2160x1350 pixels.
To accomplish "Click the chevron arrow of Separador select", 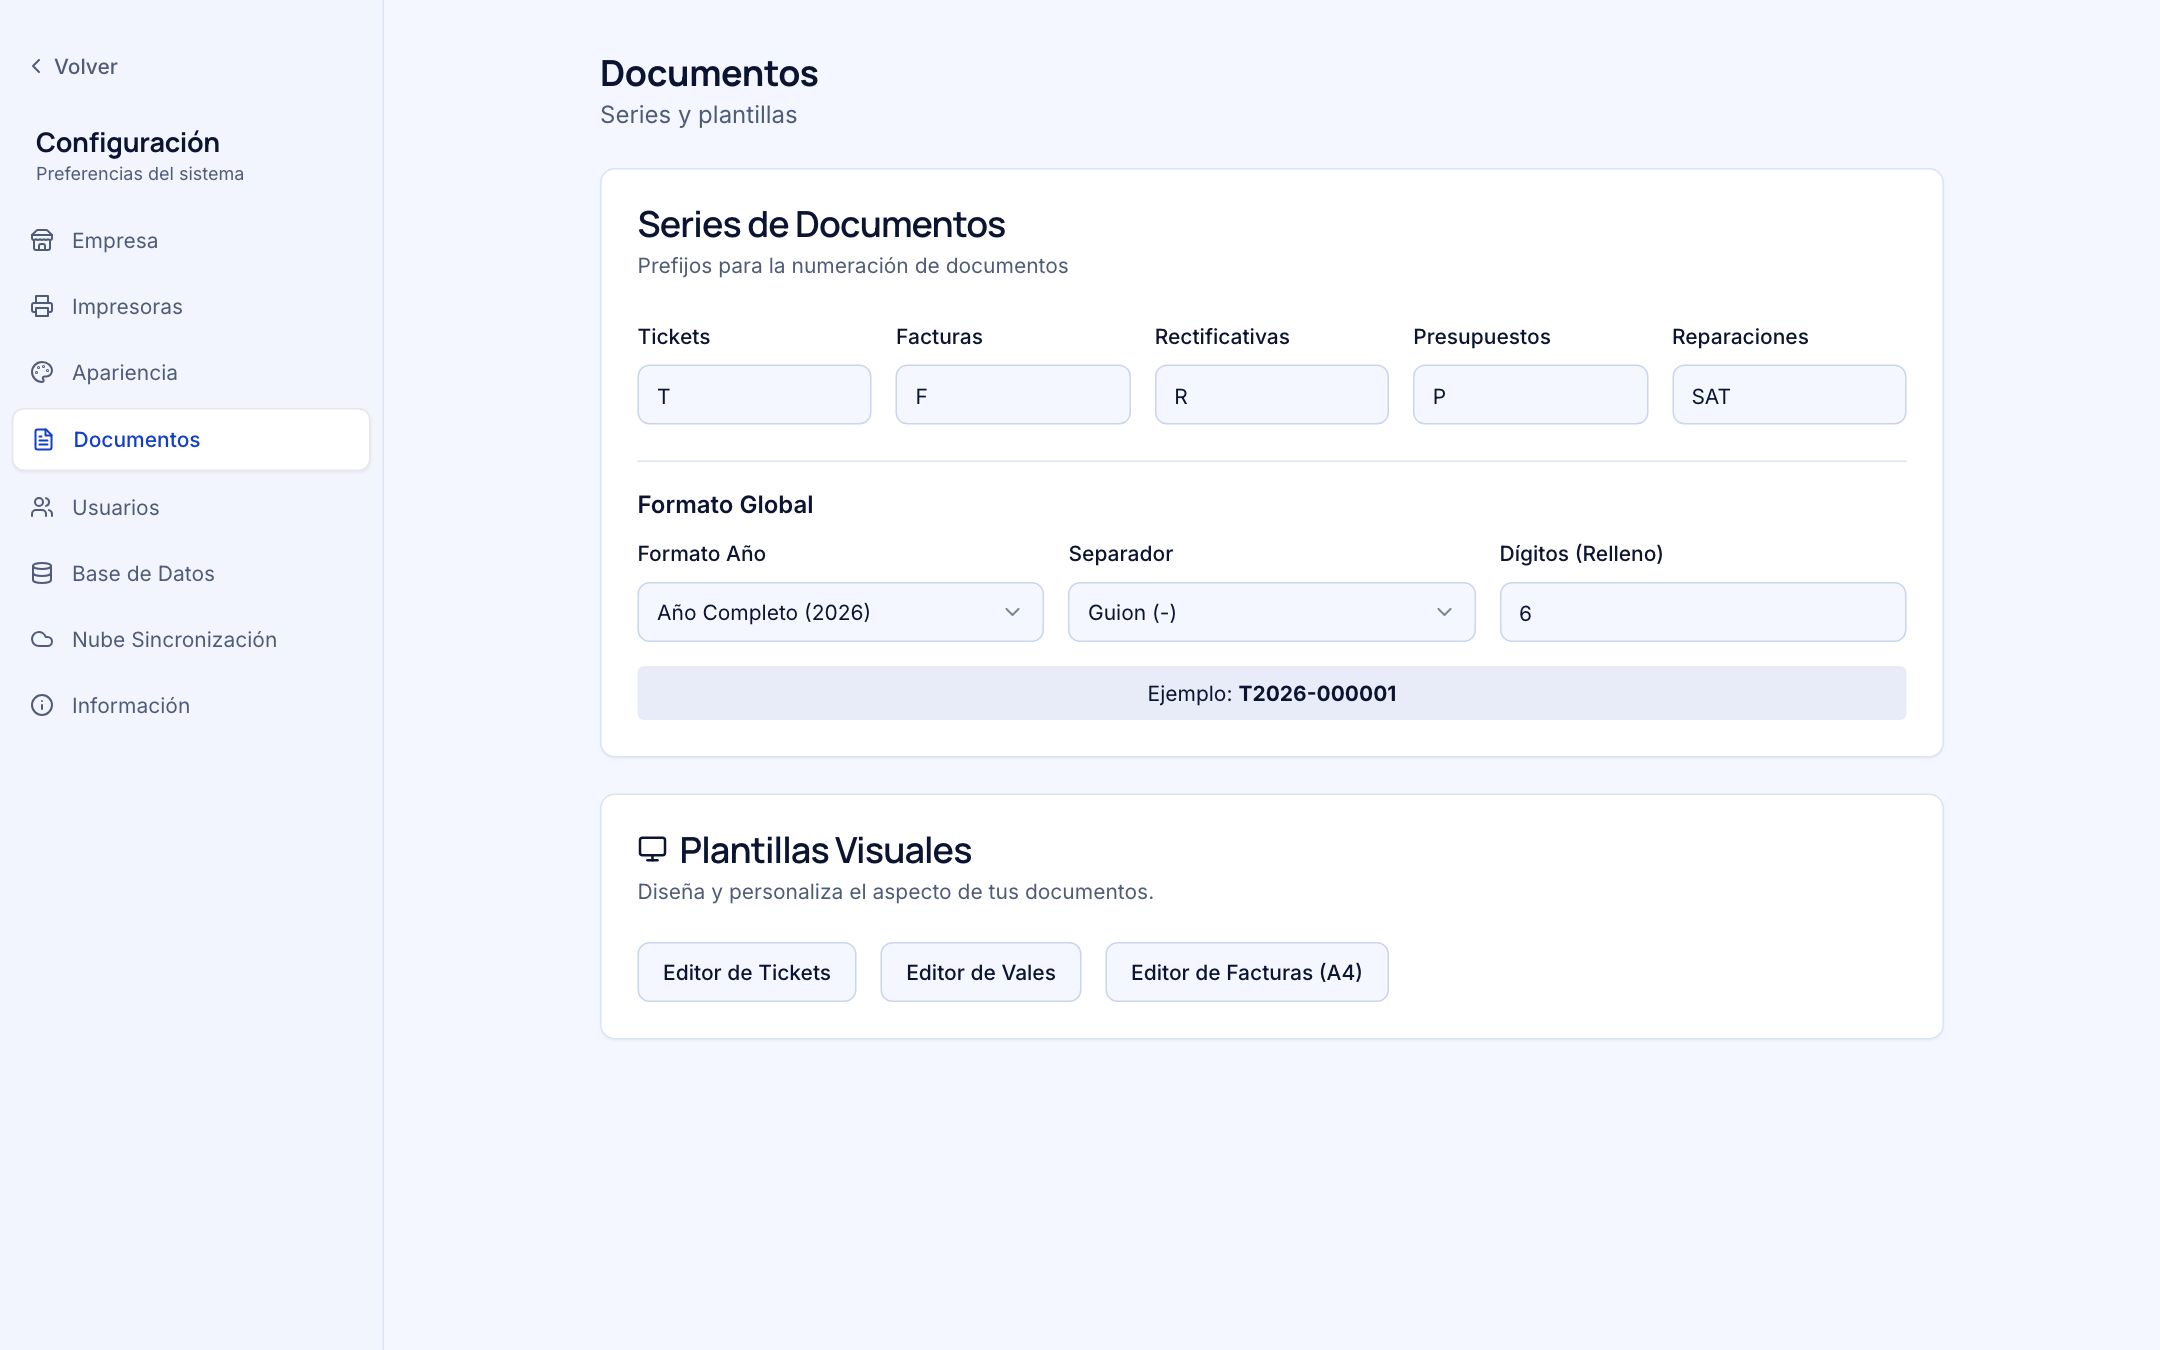I will (x=1444, y=612).
